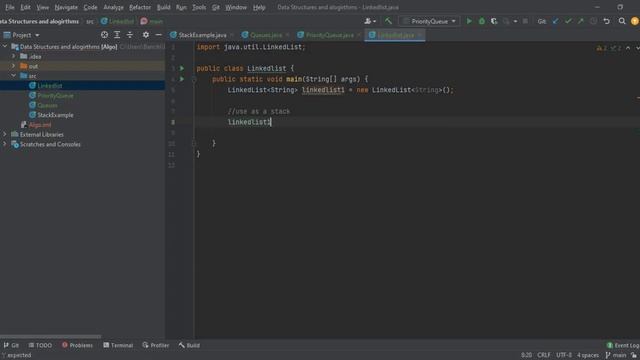This screenshot has width=640, height=360.
Task: Collapse the src folder
Action: click(13, 76)
